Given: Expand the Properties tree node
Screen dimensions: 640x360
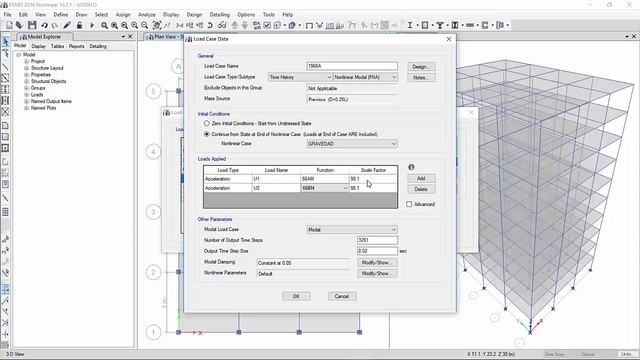Looking at the screenshot, I should (27, 75).
